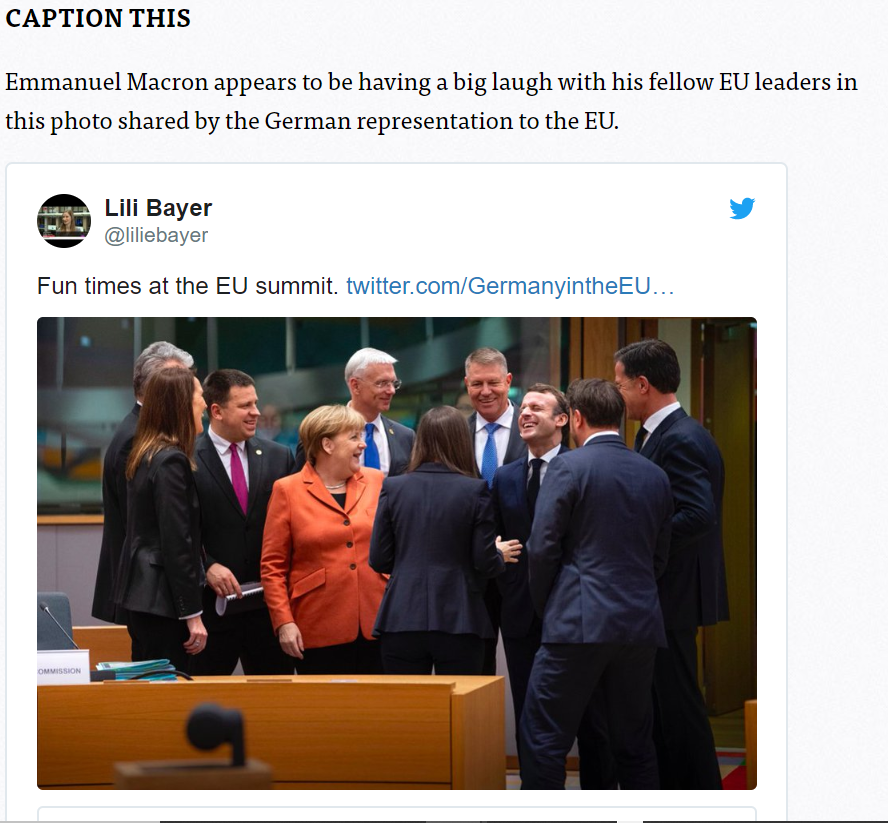Viewport: 888px width, 823px height.
Task: Click the next embedded card below the photo
Action: [396, 813]
